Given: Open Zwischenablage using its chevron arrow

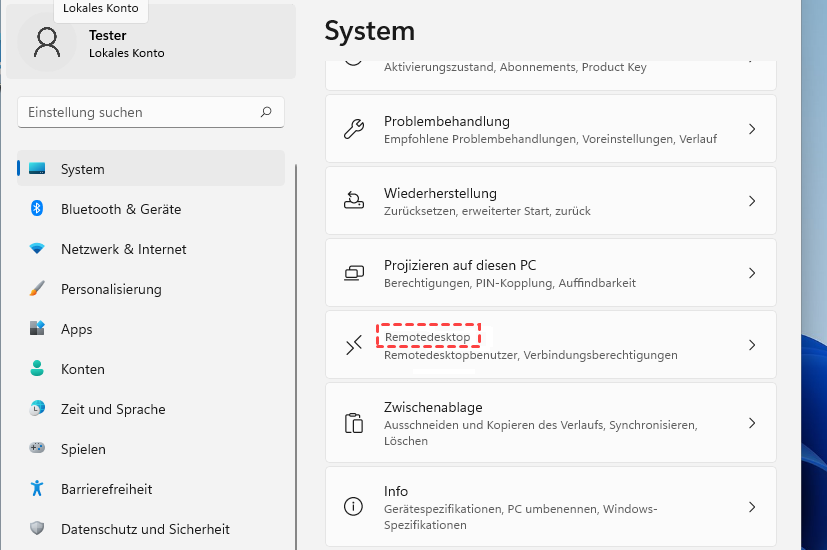Looking at the screenshot, I should tap(752, 423).
